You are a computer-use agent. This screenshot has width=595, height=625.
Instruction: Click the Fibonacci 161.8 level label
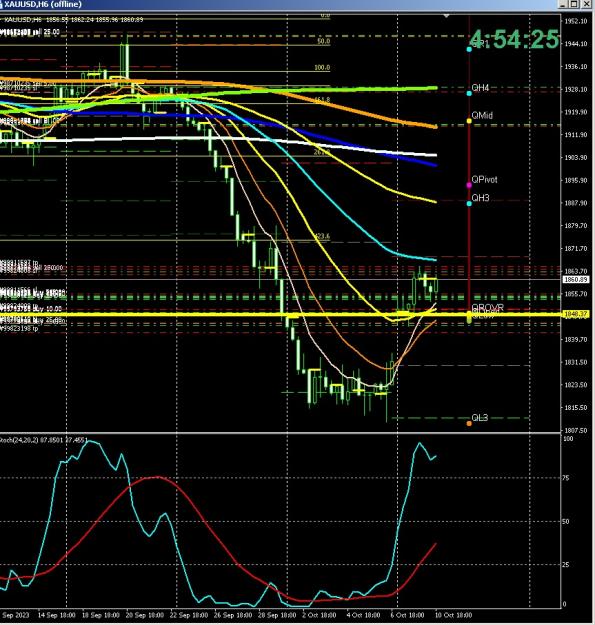pos(322,100)
